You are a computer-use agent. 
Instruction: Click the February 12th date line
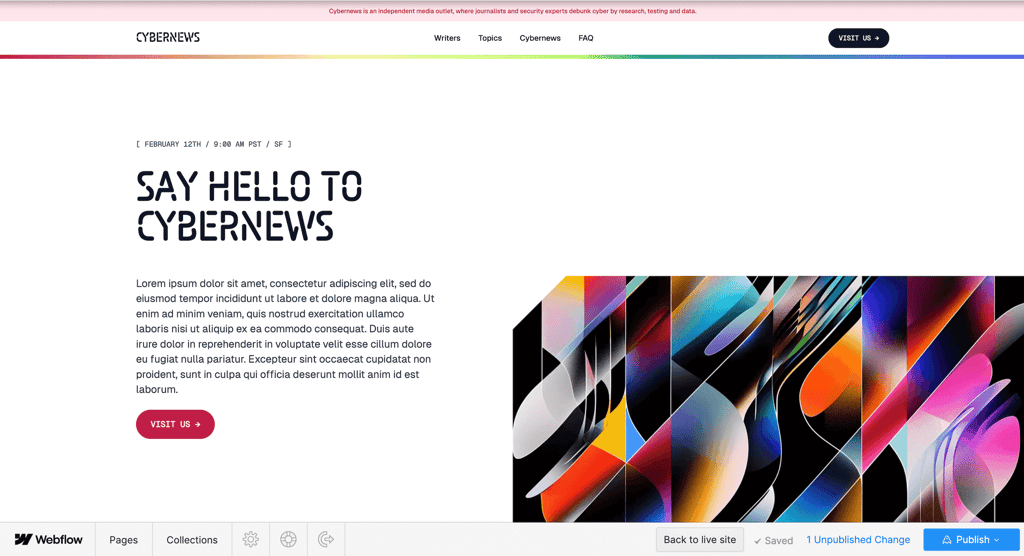coord(214,144)
